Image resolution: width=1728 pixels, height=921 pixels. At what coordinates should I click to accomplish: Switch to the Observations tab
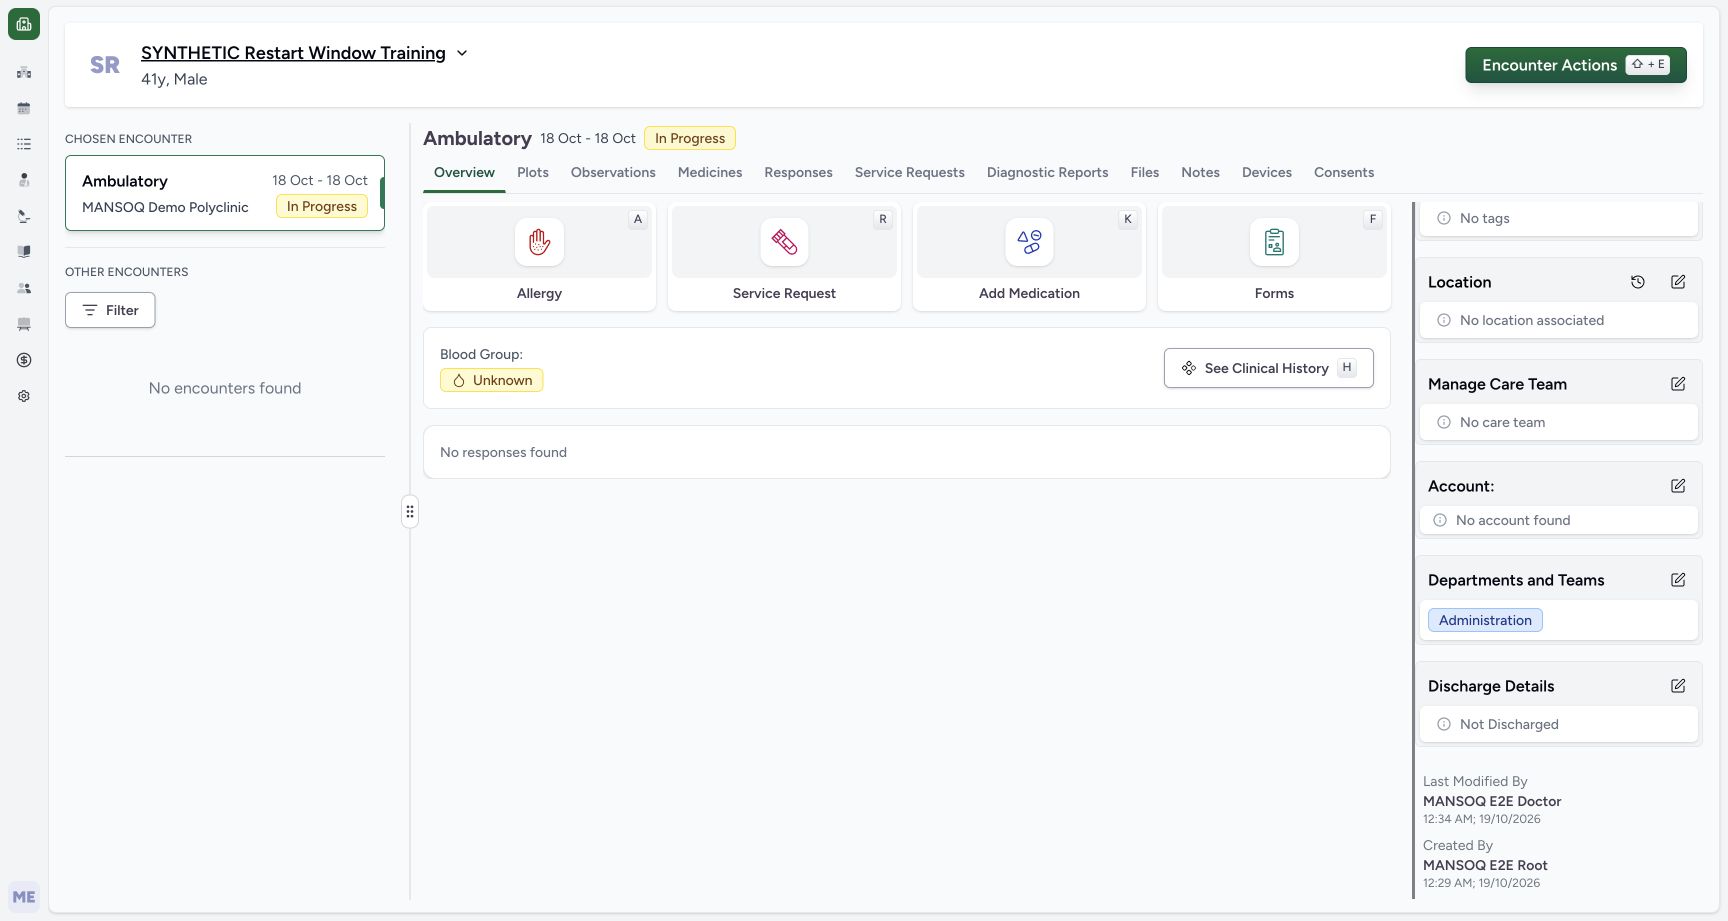click(613, 172)
